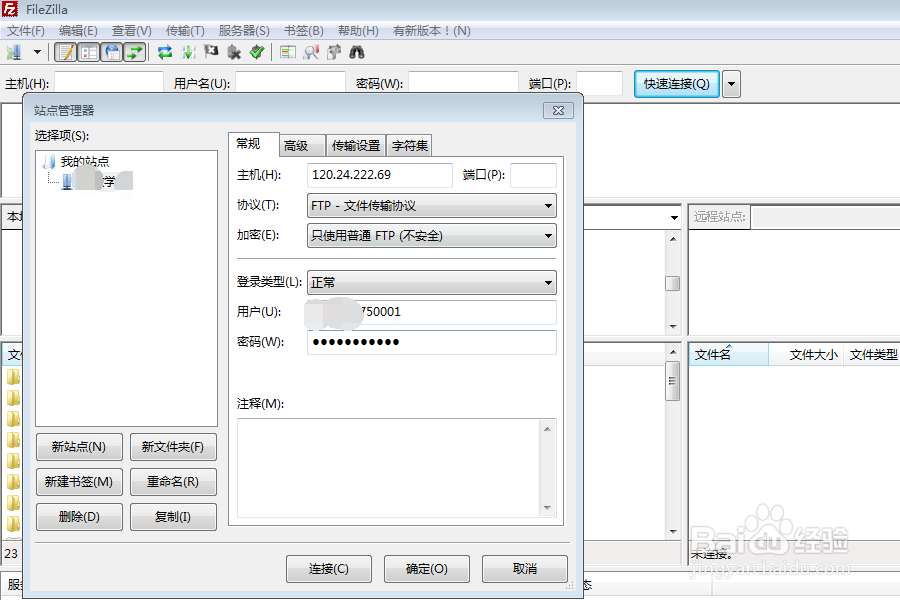Open the 服务器(S) menu
Viewport: 900px width, 600px height.
coord(242,31)
